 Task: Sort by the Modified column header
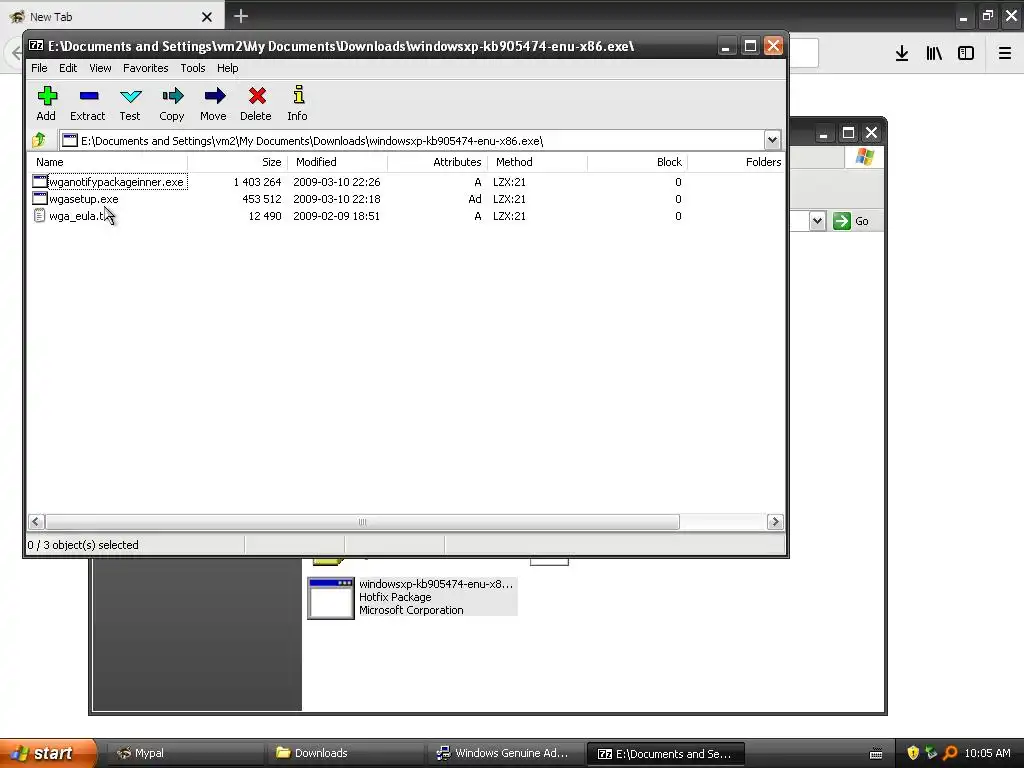[338, 162]
